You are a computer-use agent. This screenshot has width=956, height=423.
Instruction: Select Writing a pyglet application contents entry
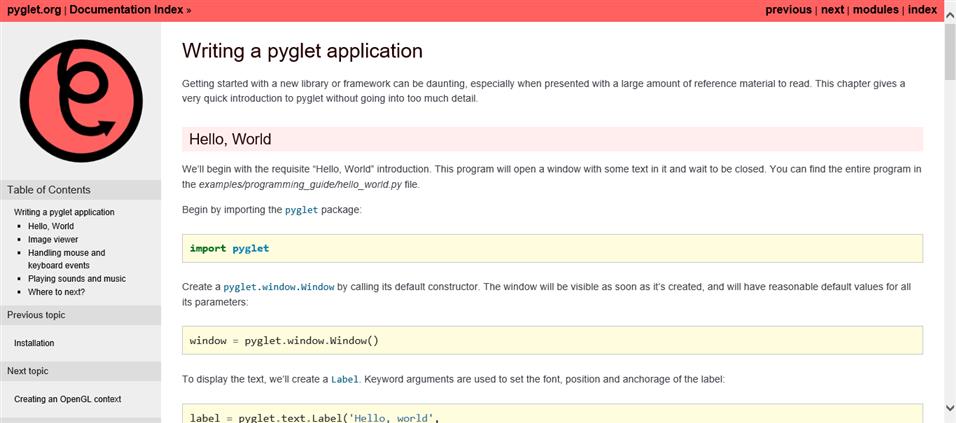click(x=64, y=212)
